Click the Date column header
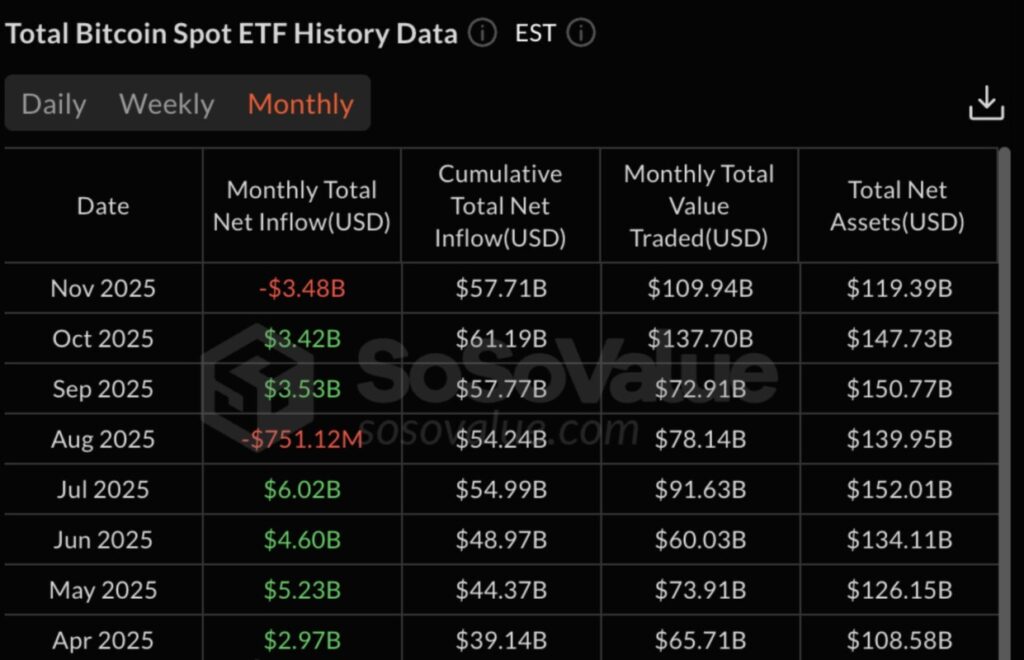 coord(103,206)
